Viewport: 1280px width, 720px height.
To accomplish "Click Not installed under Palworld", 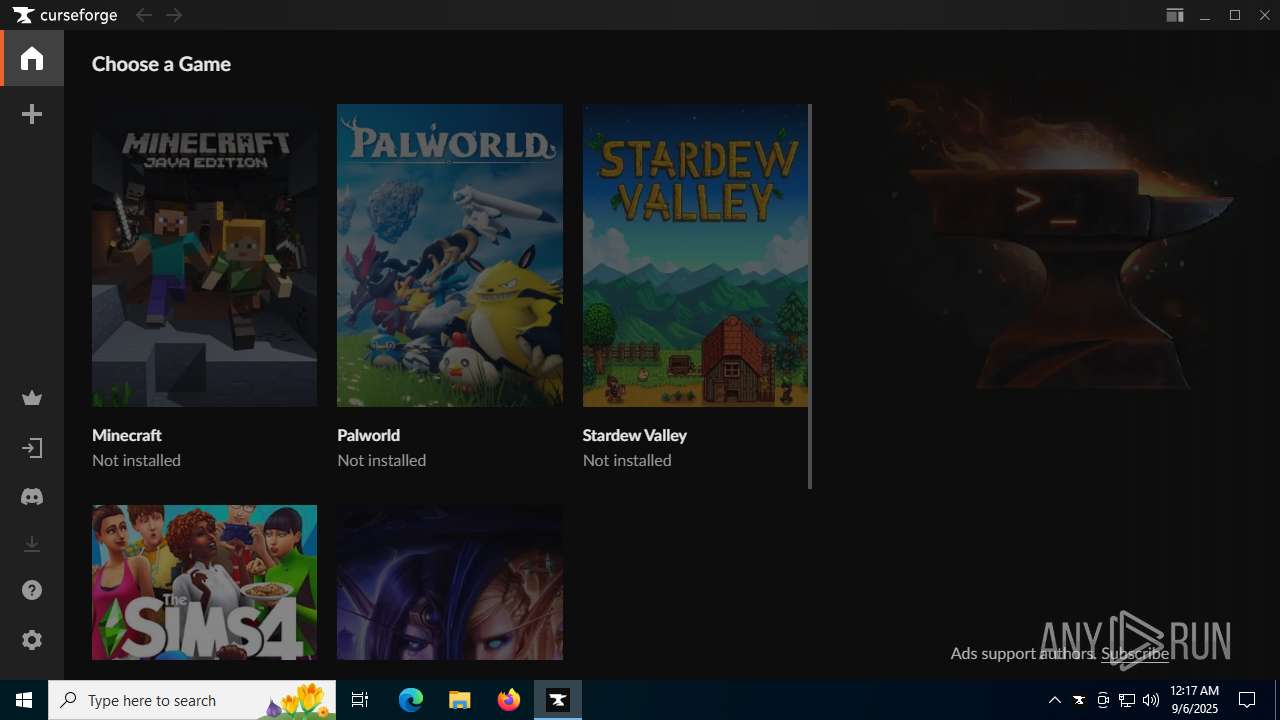I will coord(382,460).
